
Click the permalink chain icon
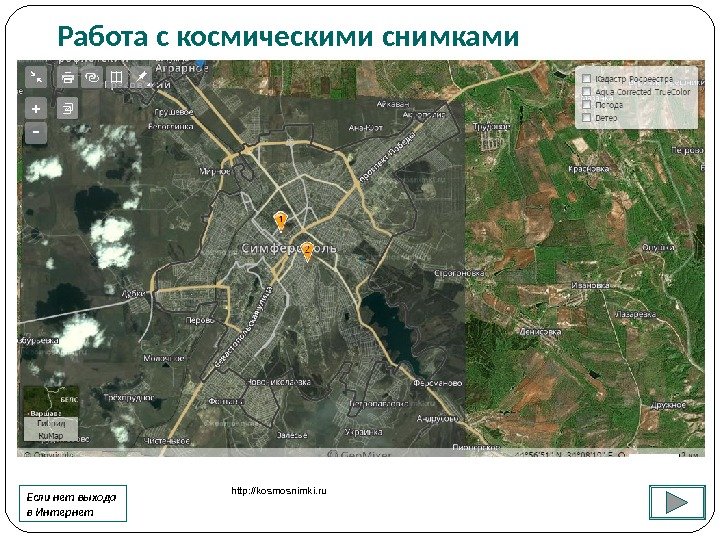click(92, 77)
